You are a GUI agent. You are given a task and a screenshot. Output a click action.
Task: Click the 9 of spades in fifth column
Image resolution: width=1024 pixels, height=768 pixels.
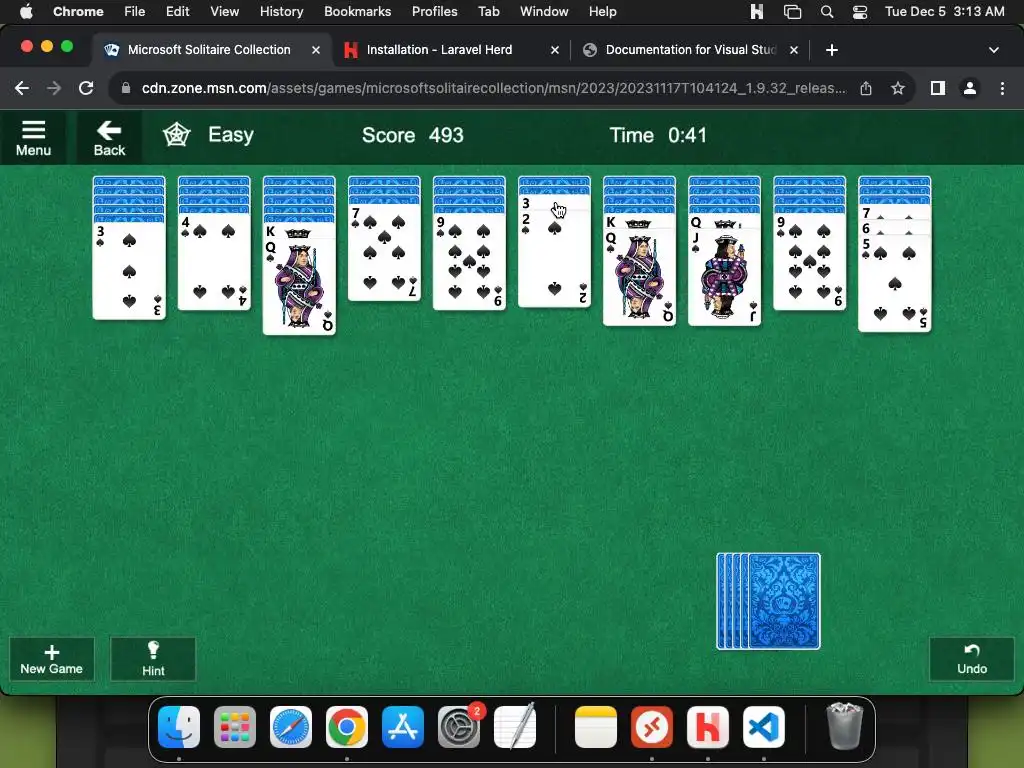[469, 261]
